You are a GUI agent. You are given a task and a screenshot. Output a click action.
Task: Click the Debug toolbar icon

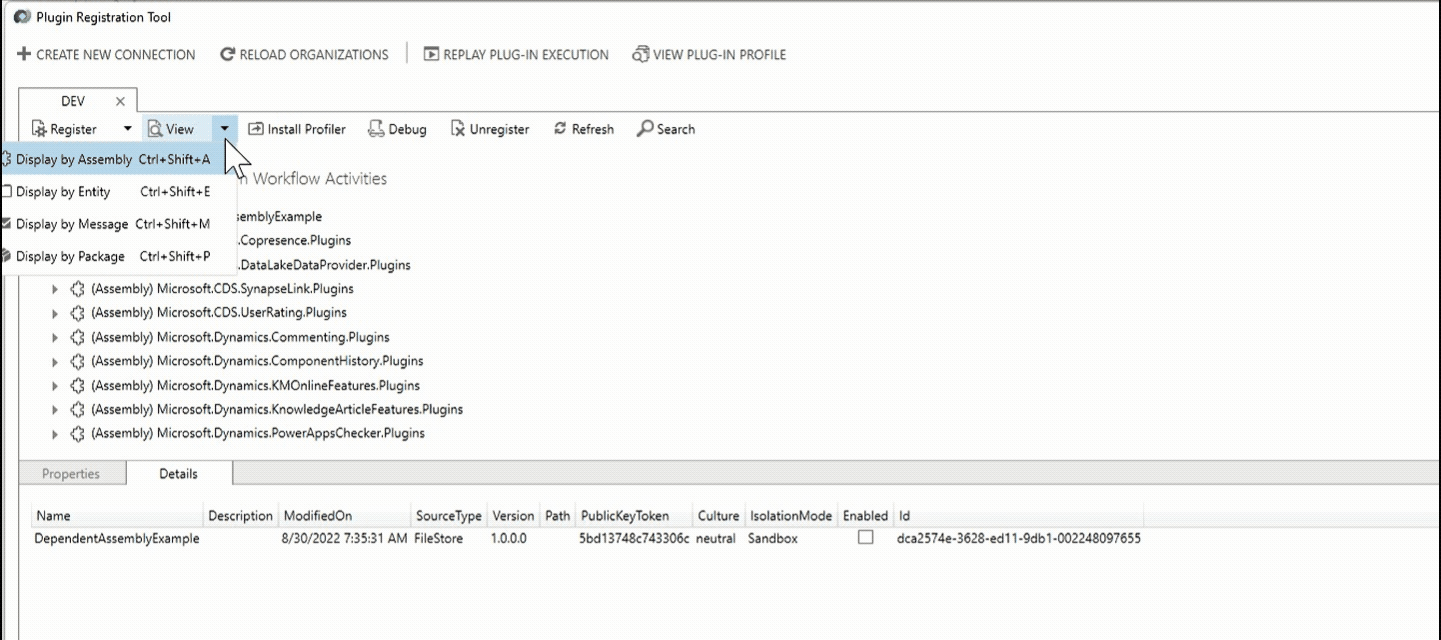click(x=376, y=129)
